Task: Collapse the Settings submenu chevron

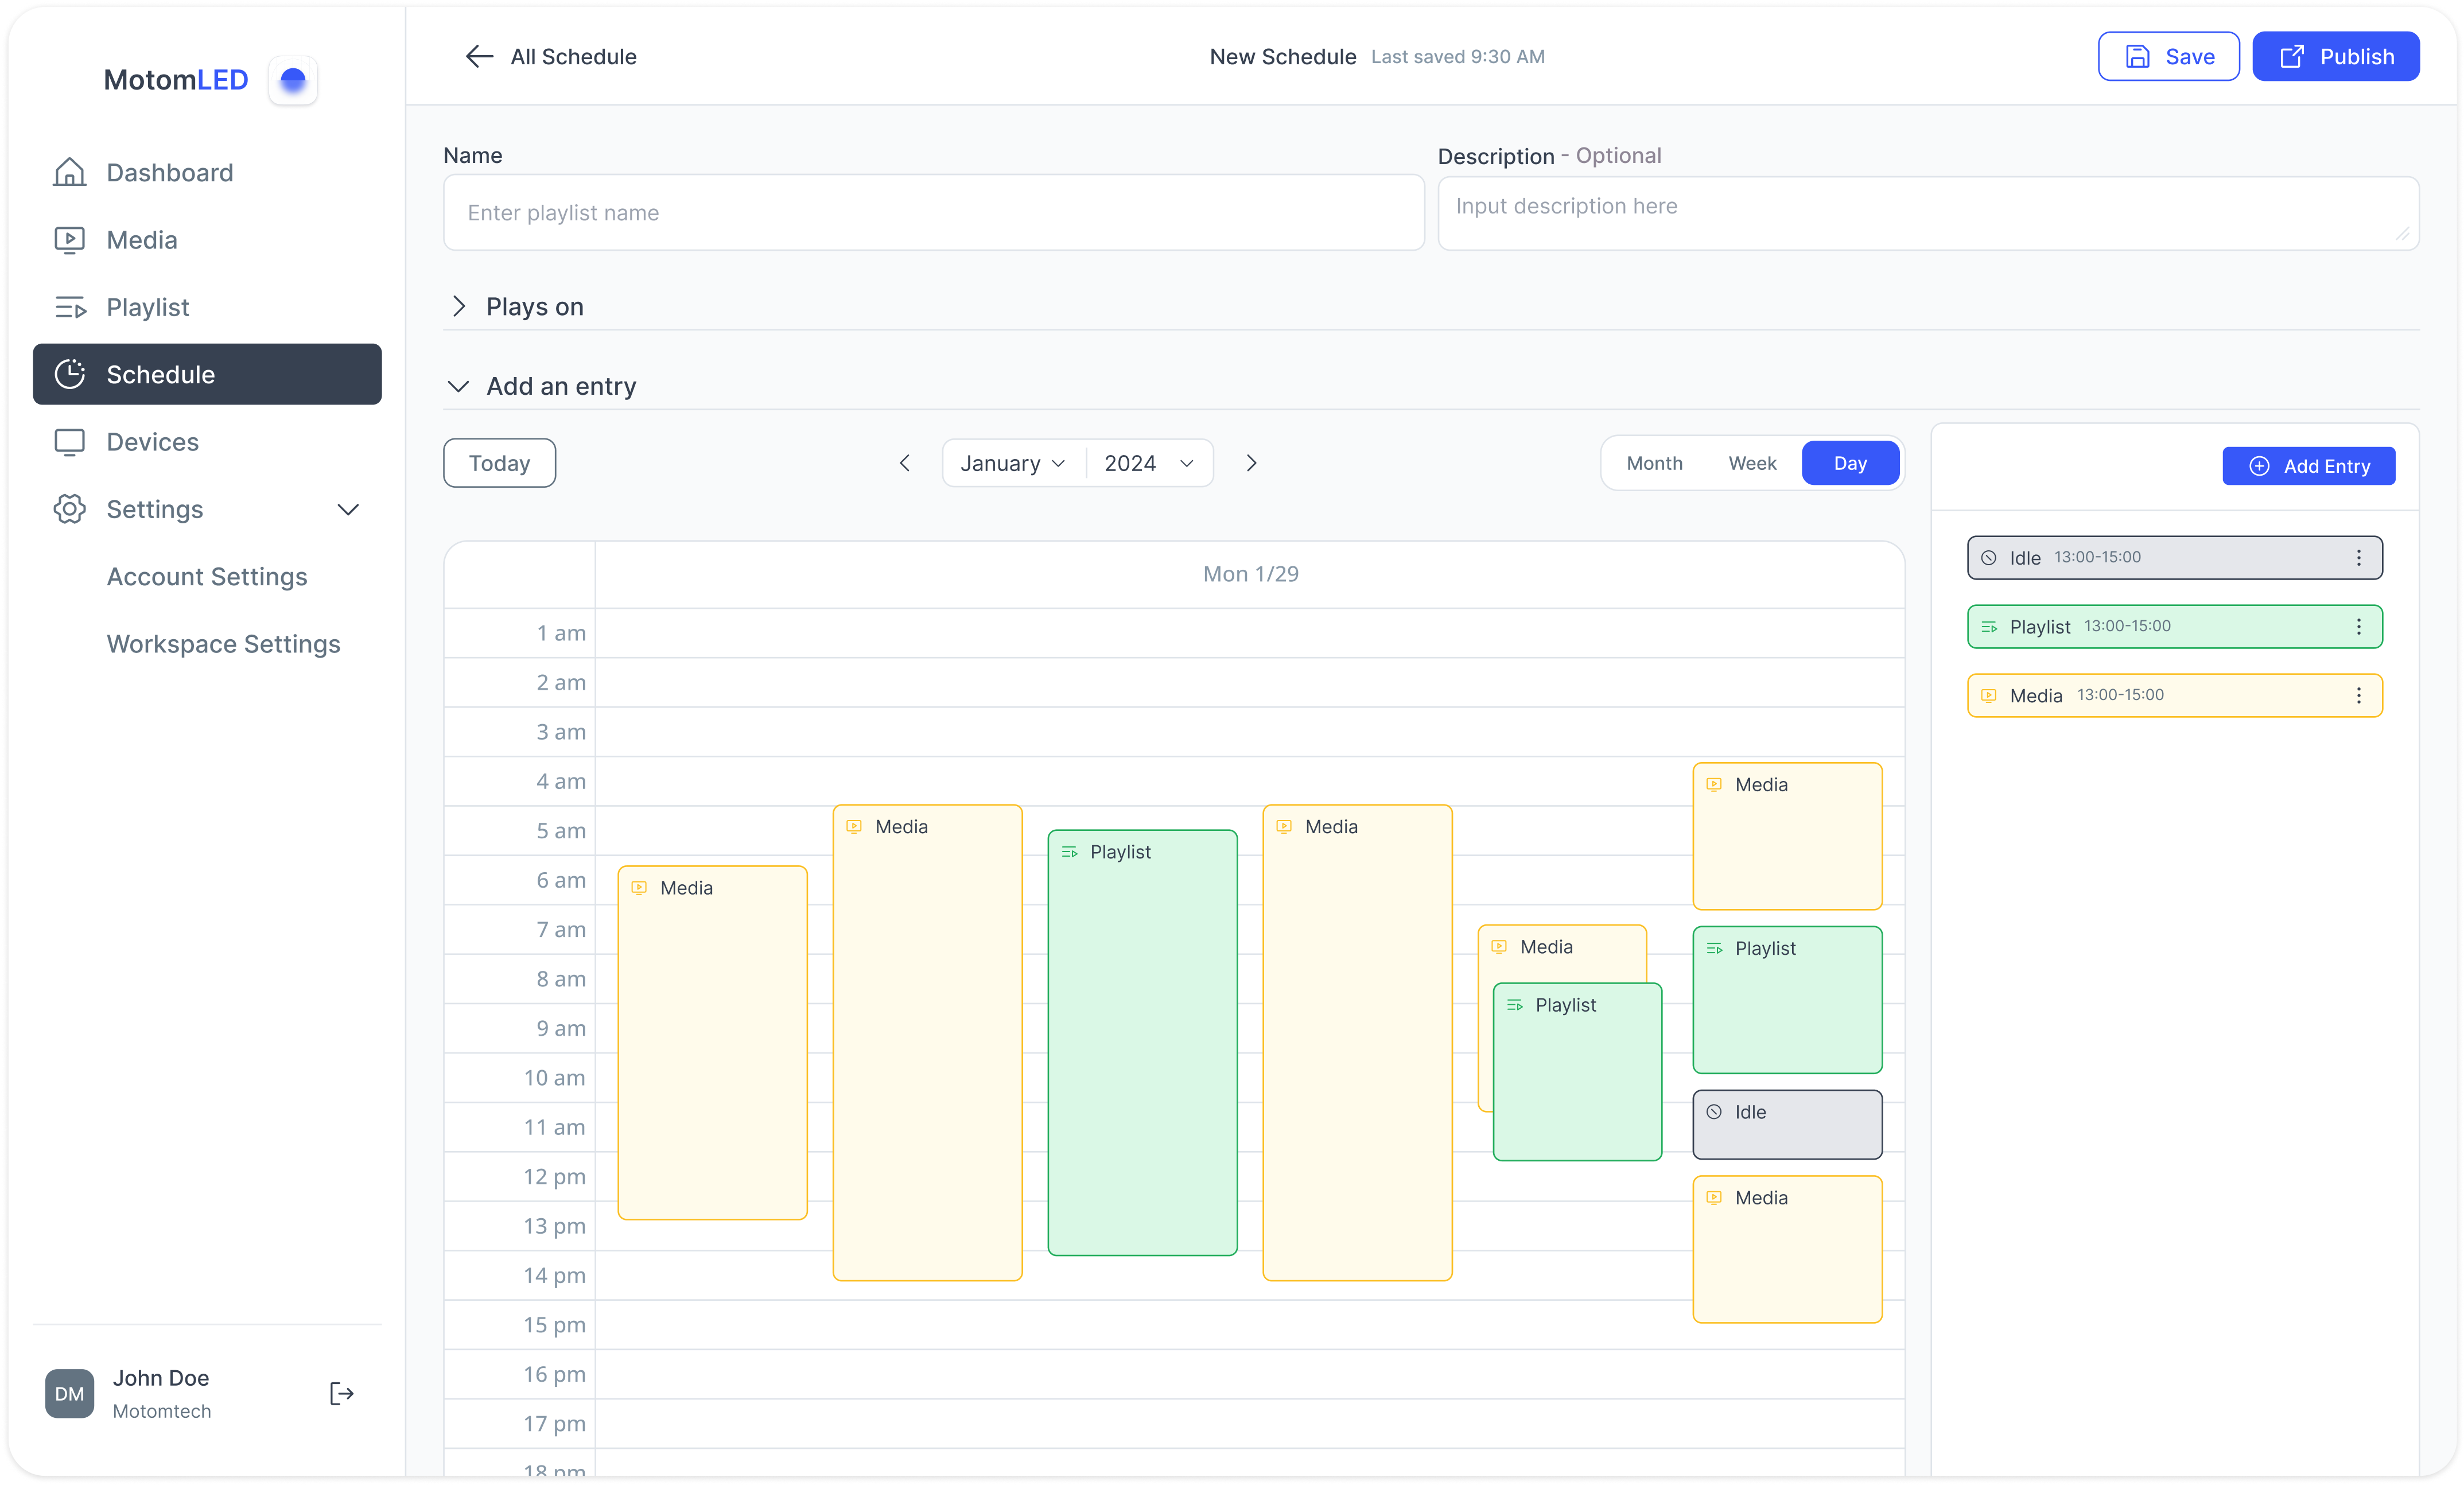Action: coord(348,509)
